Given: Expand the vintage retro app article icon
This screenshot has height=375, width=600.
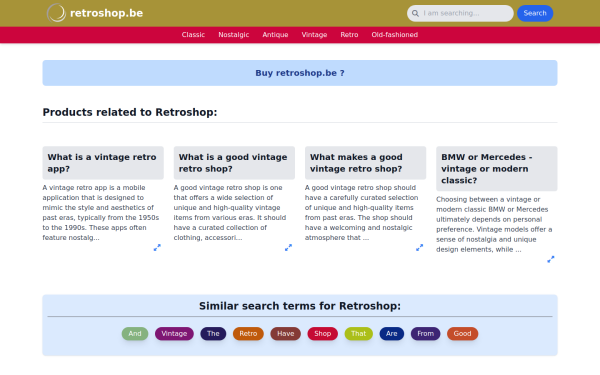Looking at the screenshot, I should click(x=157, y=248).
